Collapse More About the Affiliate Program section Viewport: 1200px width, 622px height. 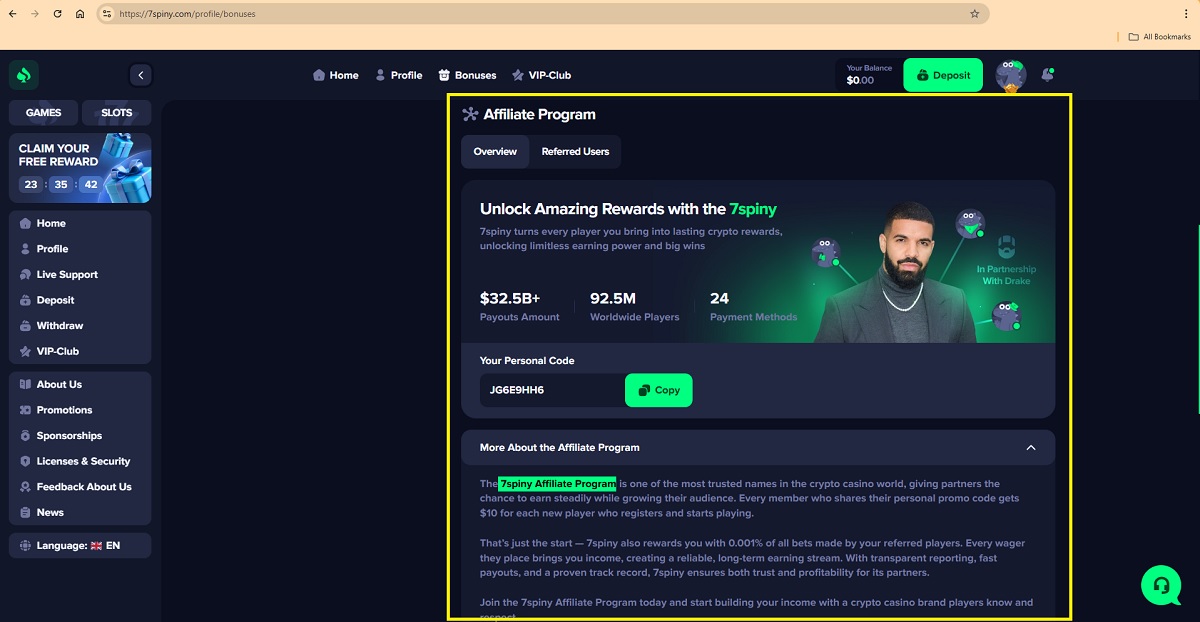(x=1031, y=448)
